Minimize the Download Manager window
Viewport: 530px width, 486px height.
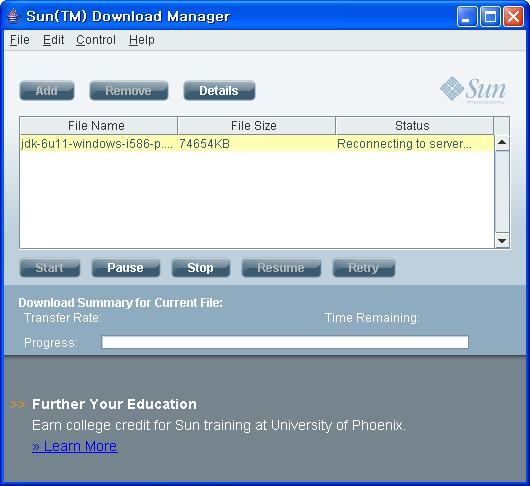[467, 16]
